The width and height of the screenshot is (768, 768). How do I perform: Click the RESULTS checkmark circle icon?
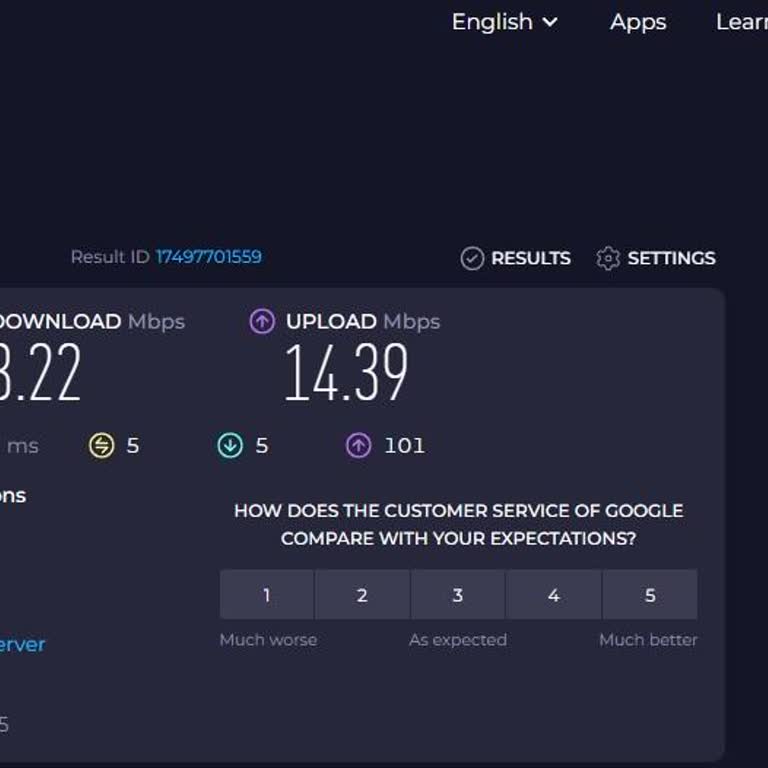[472, 259]
